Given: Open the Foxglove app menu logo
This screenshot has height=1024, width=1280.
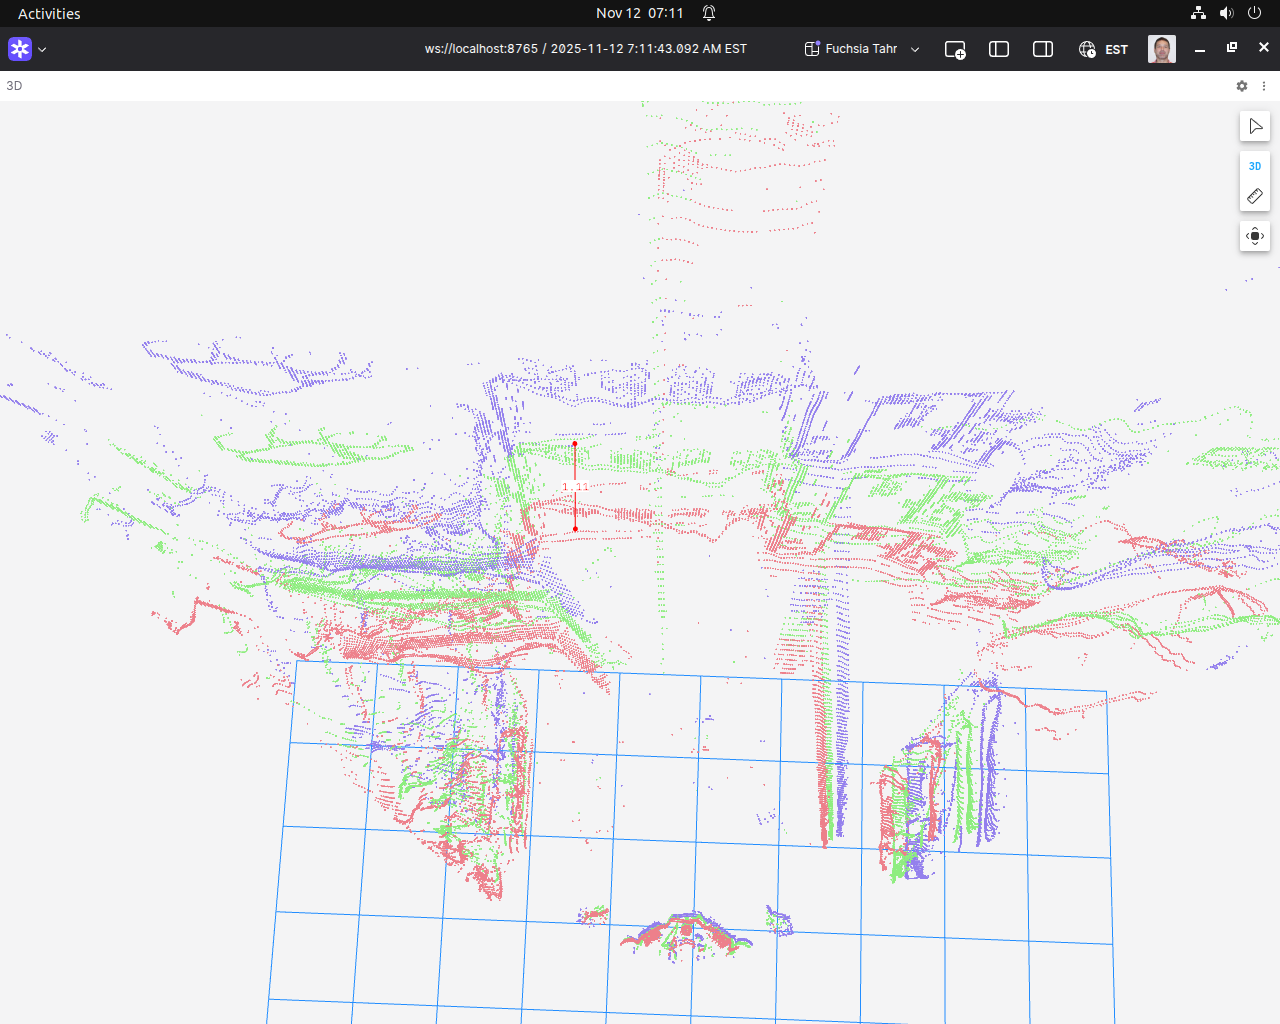Looking at the screenshot, I should pyautogui.click(x=20, y=49).
